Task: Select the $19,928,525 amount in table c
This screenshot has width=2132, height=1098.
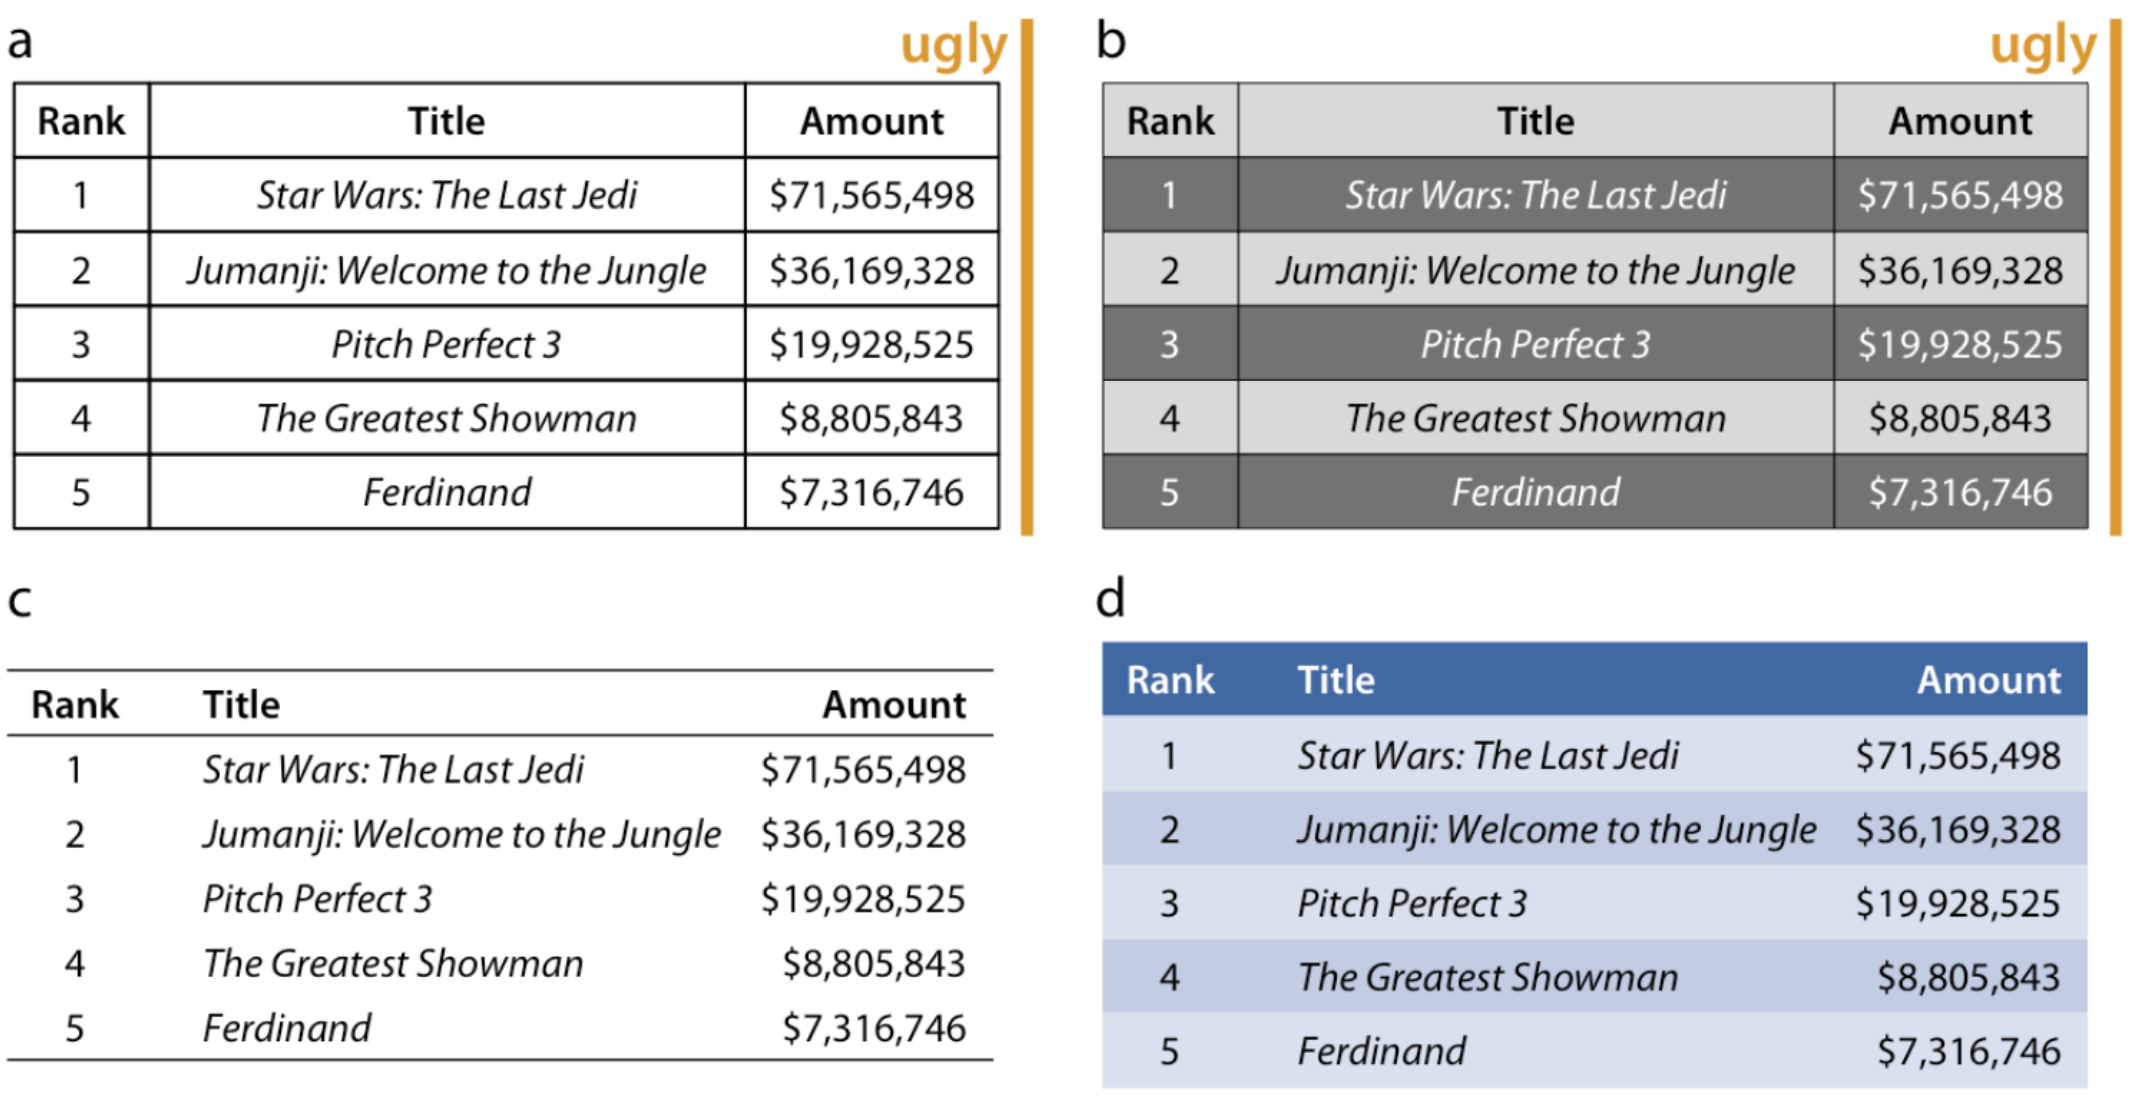Action: (862, 898)
